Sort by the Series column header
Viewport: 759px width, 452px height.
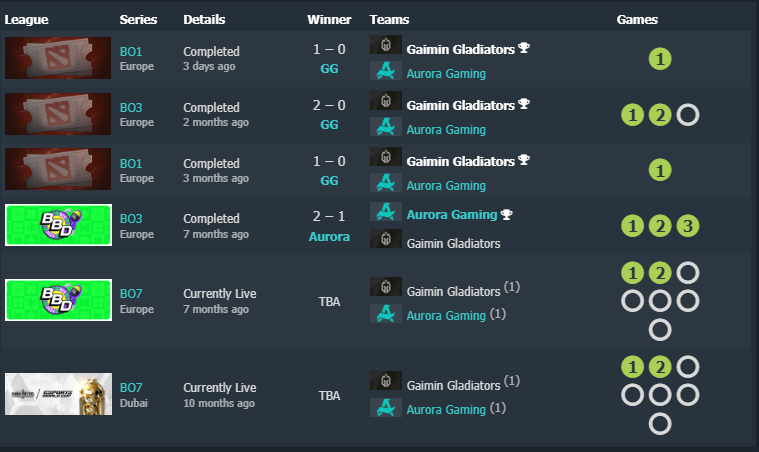[x=138, y=19]
